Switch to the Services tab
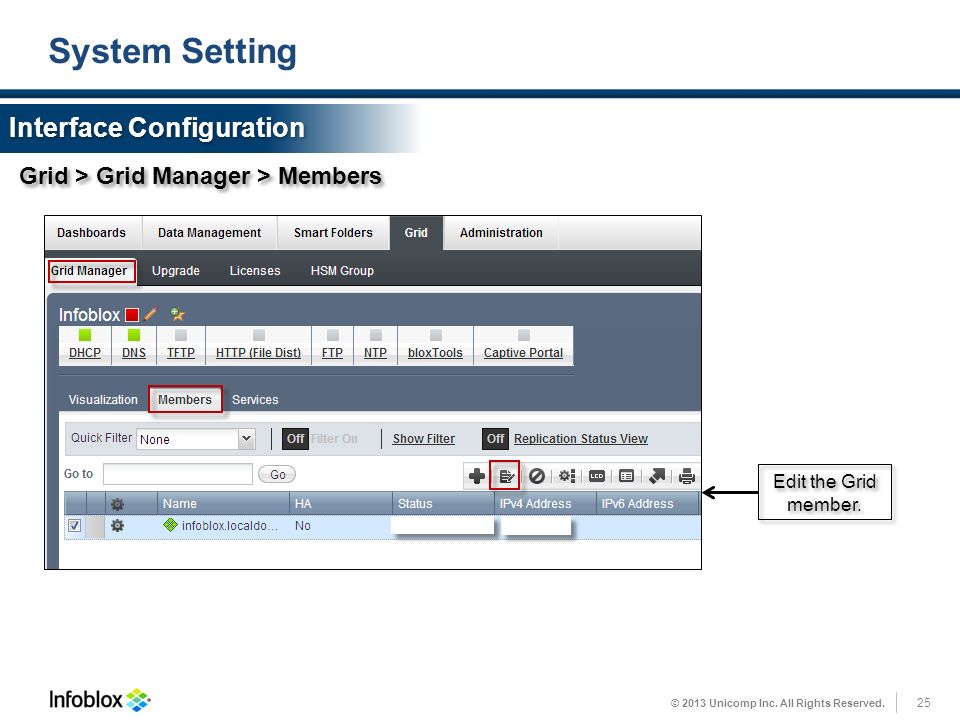The width and height of the screenshot is (960, 720). pos(255,400)
